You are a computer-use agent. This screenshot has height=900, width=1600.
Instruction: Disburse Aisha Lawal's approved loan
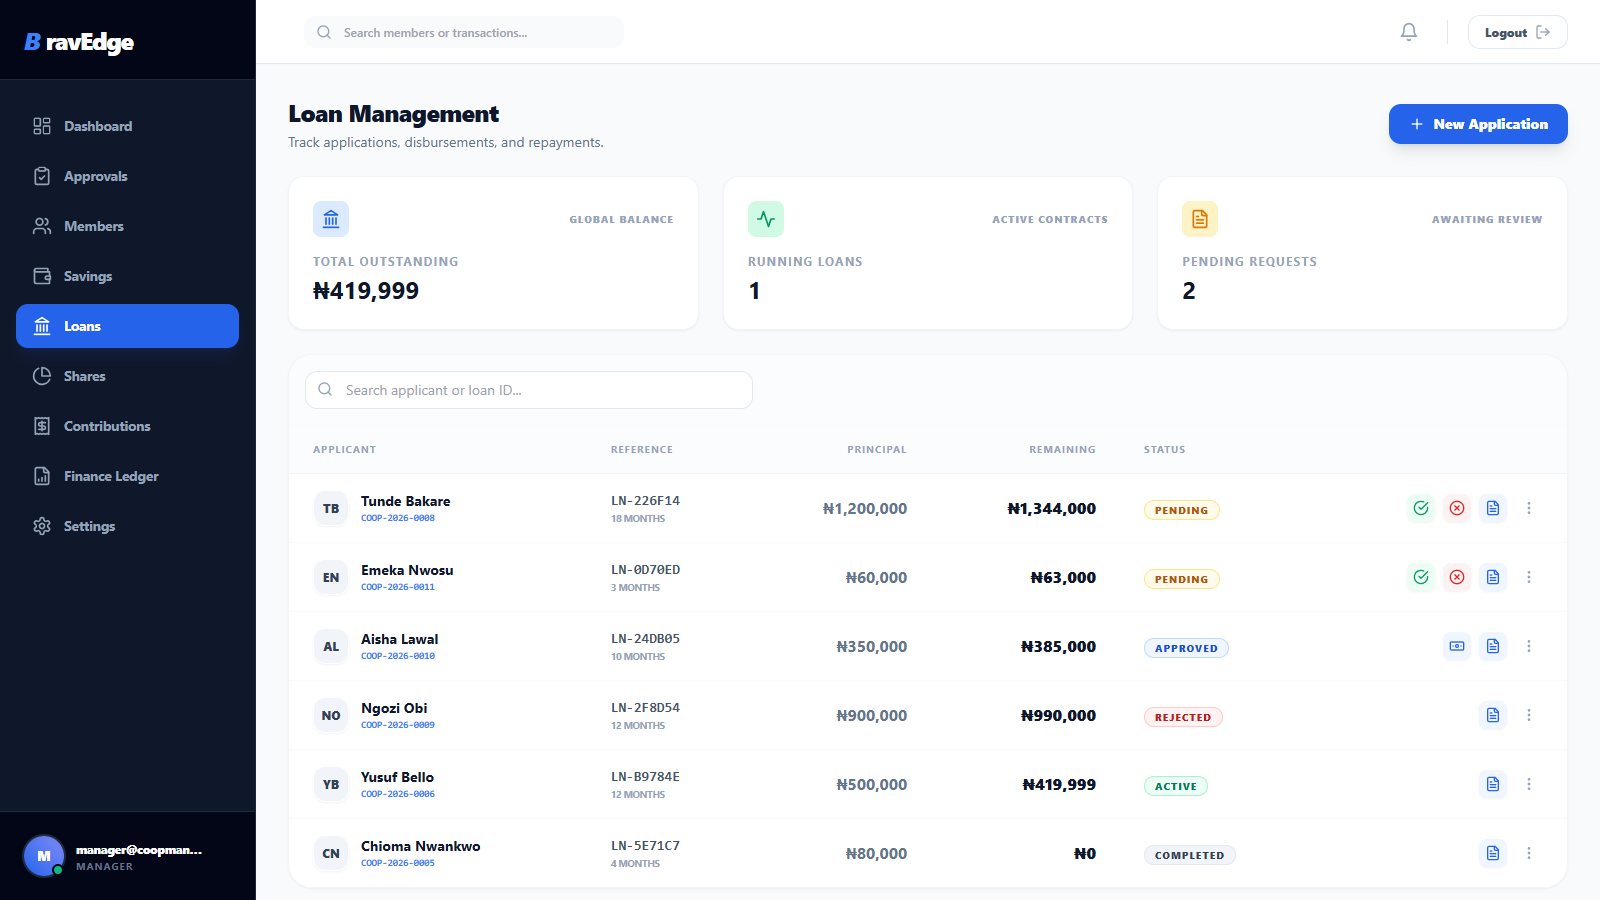coord(1457,646)
